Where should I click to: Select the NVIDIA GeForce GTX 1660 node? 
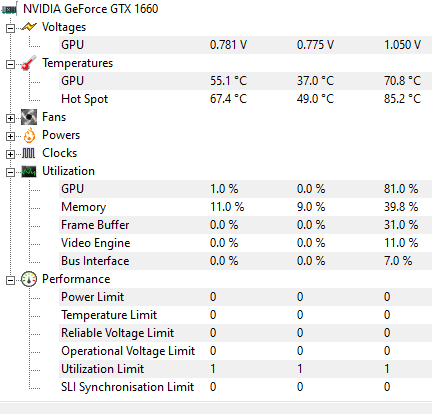pyautogui.click(x=91, y=9)
